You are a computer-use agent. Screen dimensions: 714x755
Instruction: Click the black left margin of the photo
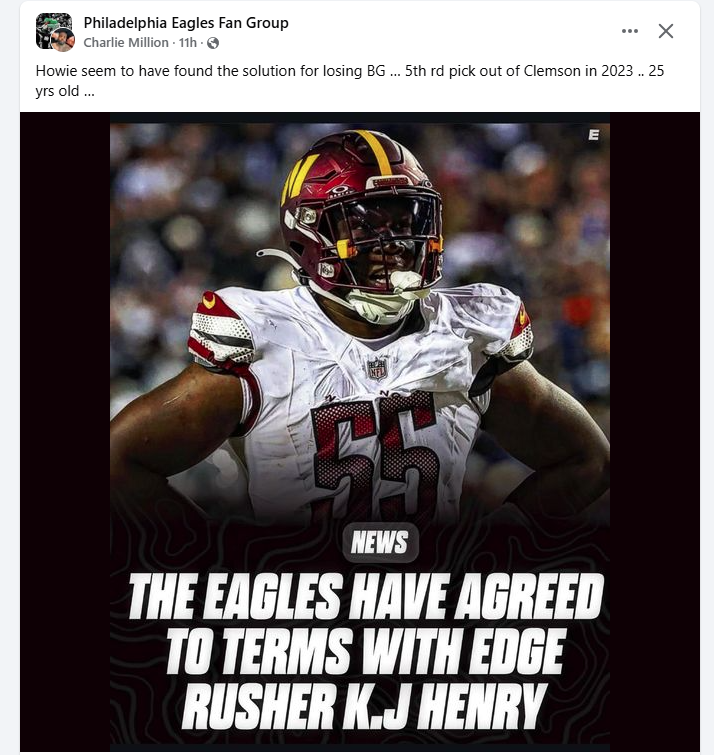(65, 431)
